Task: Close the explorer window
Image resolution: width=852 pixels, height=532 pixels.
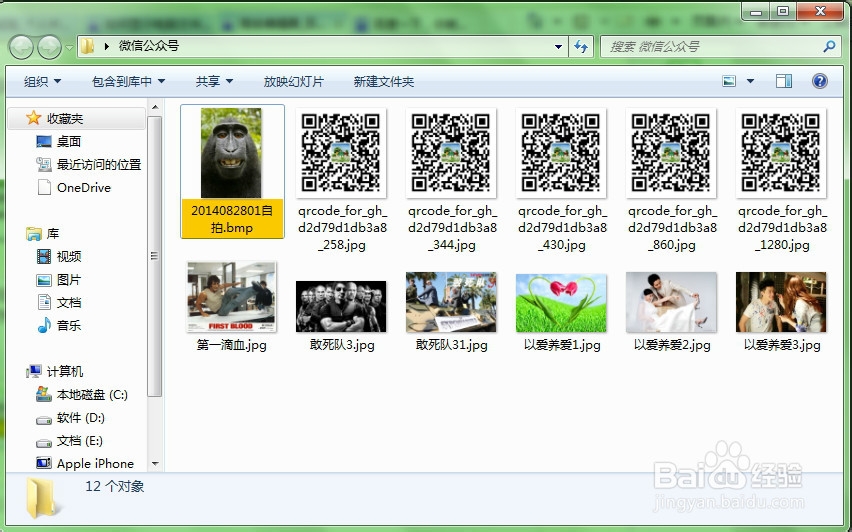Action: click(x=820, y=11)
